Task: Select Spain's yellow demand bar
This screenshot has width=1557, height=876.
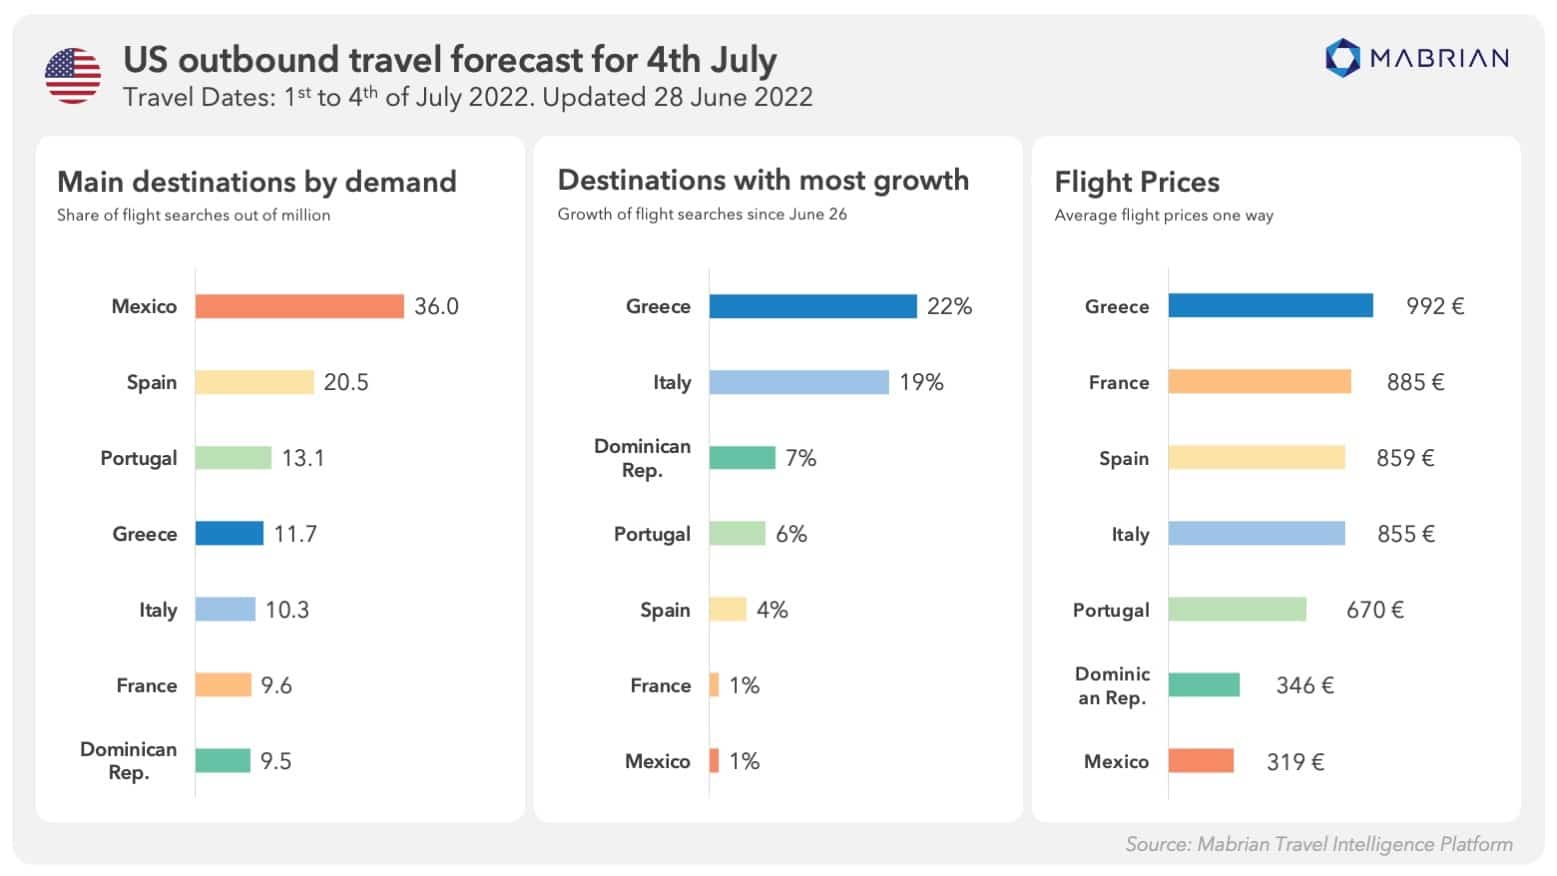Action: click(254, 382)
